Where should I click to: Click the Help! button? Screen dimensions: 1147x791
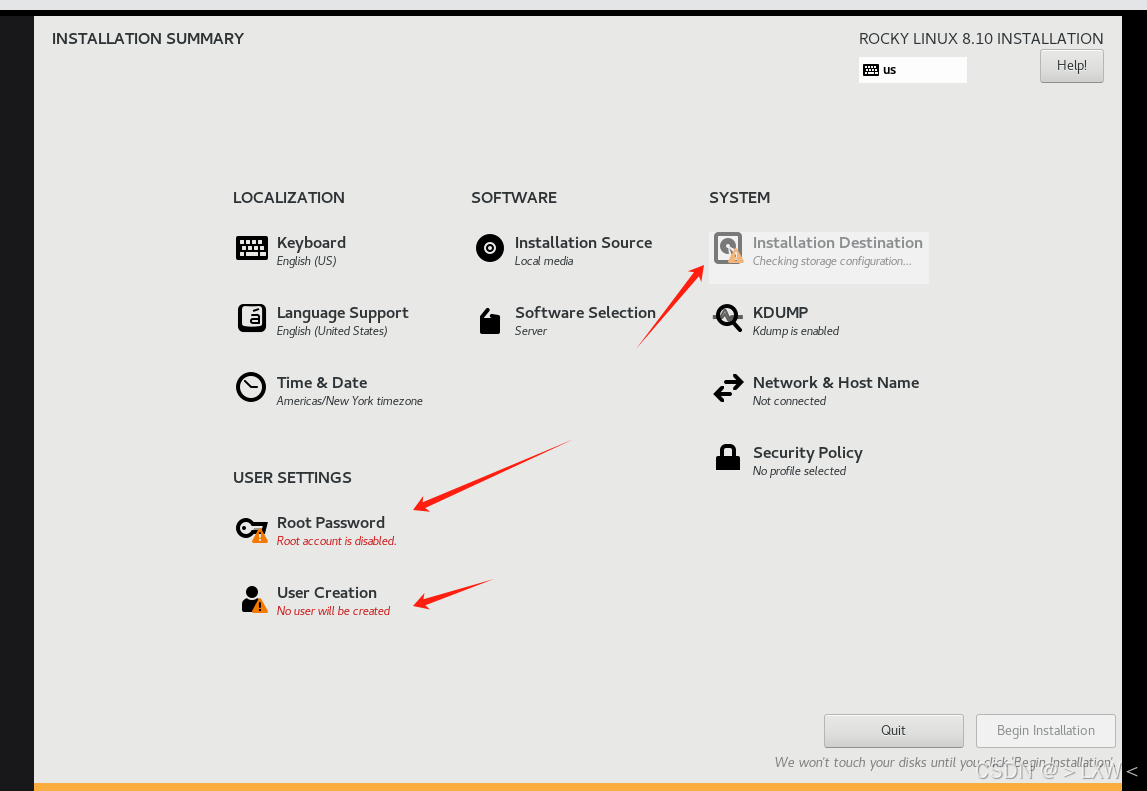pyautogui.click(x=1072, y=66)
